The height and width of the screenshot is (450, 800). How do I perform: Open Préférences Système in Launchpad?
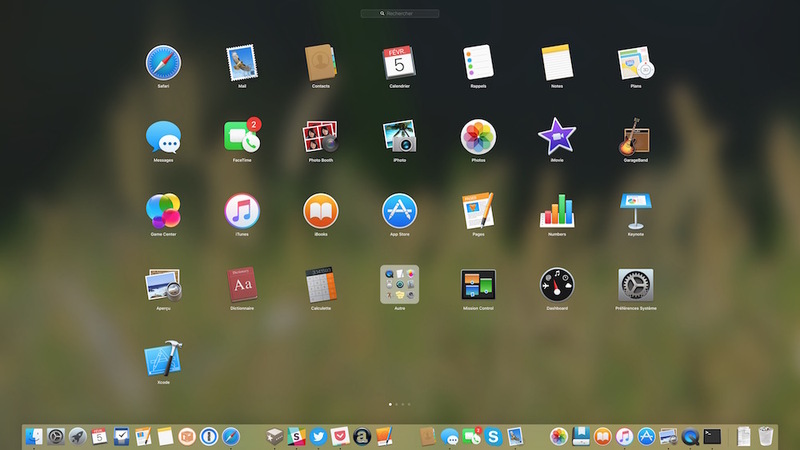636,285
